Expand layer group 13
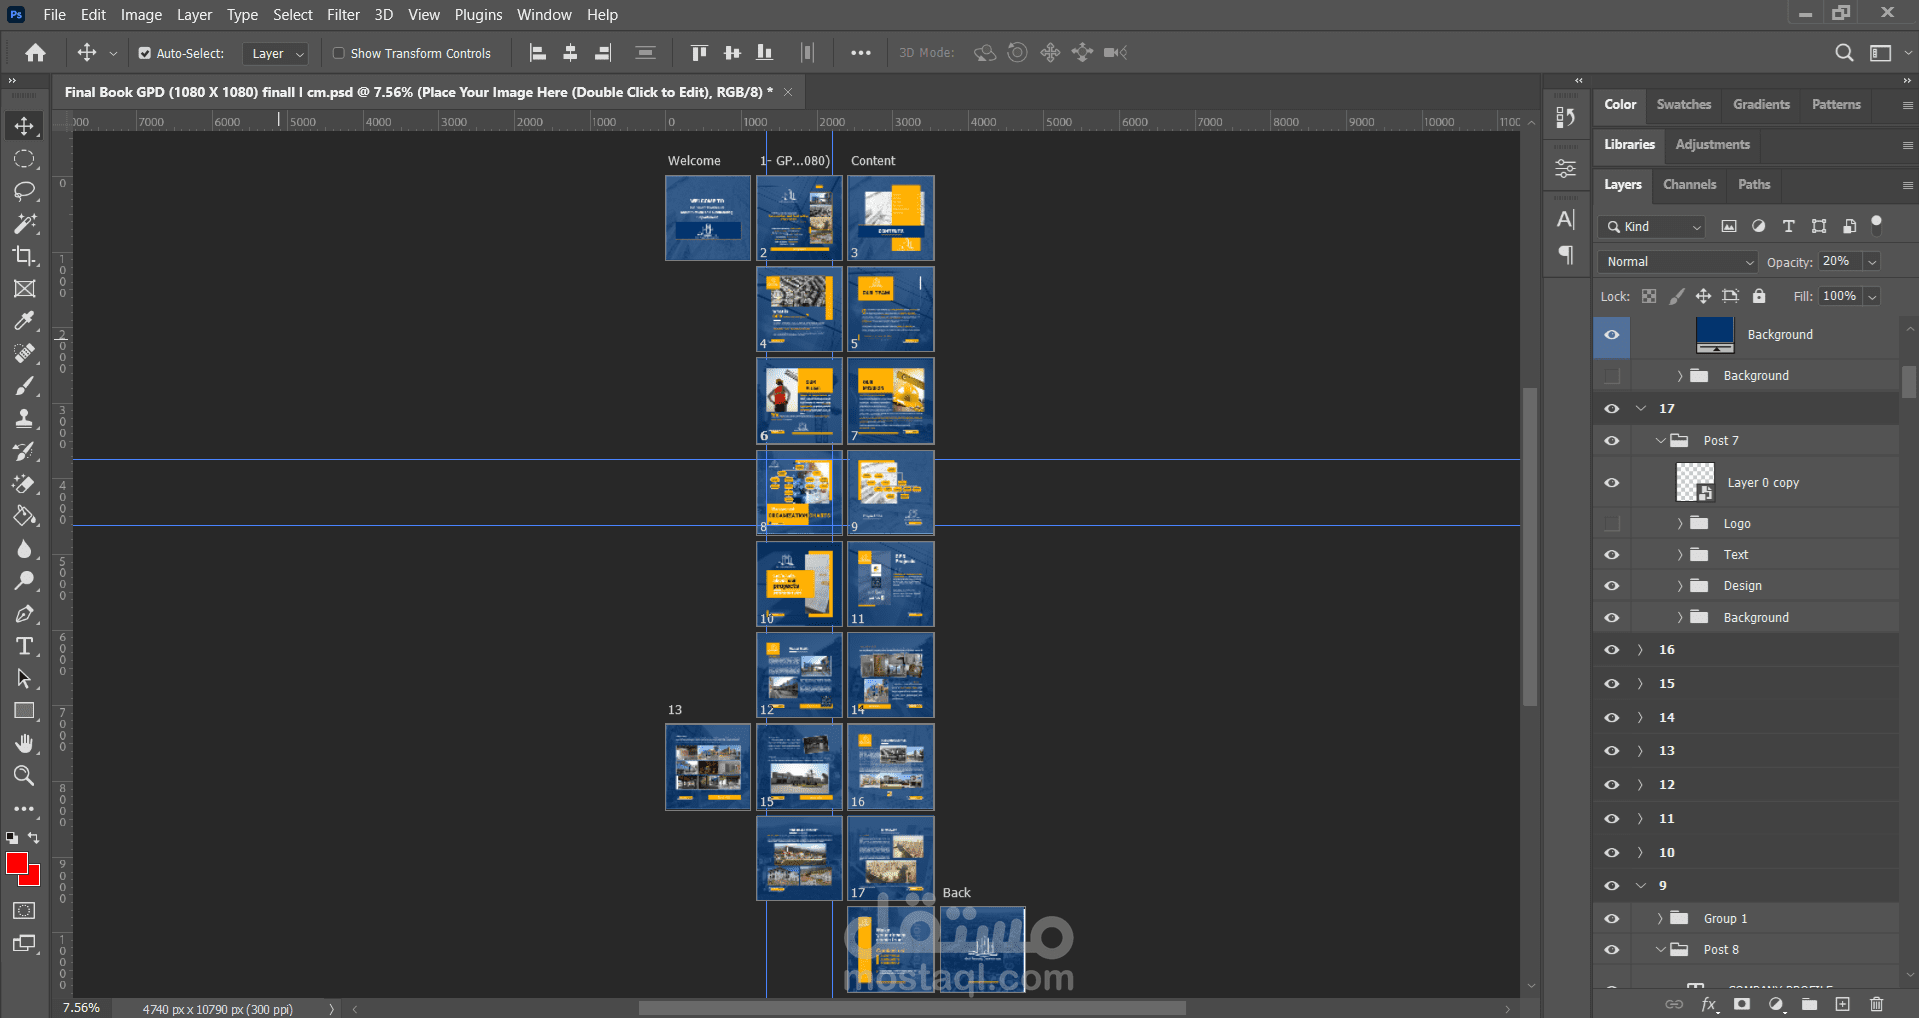This screenshot has height=1018, width=1919. 1640,751
